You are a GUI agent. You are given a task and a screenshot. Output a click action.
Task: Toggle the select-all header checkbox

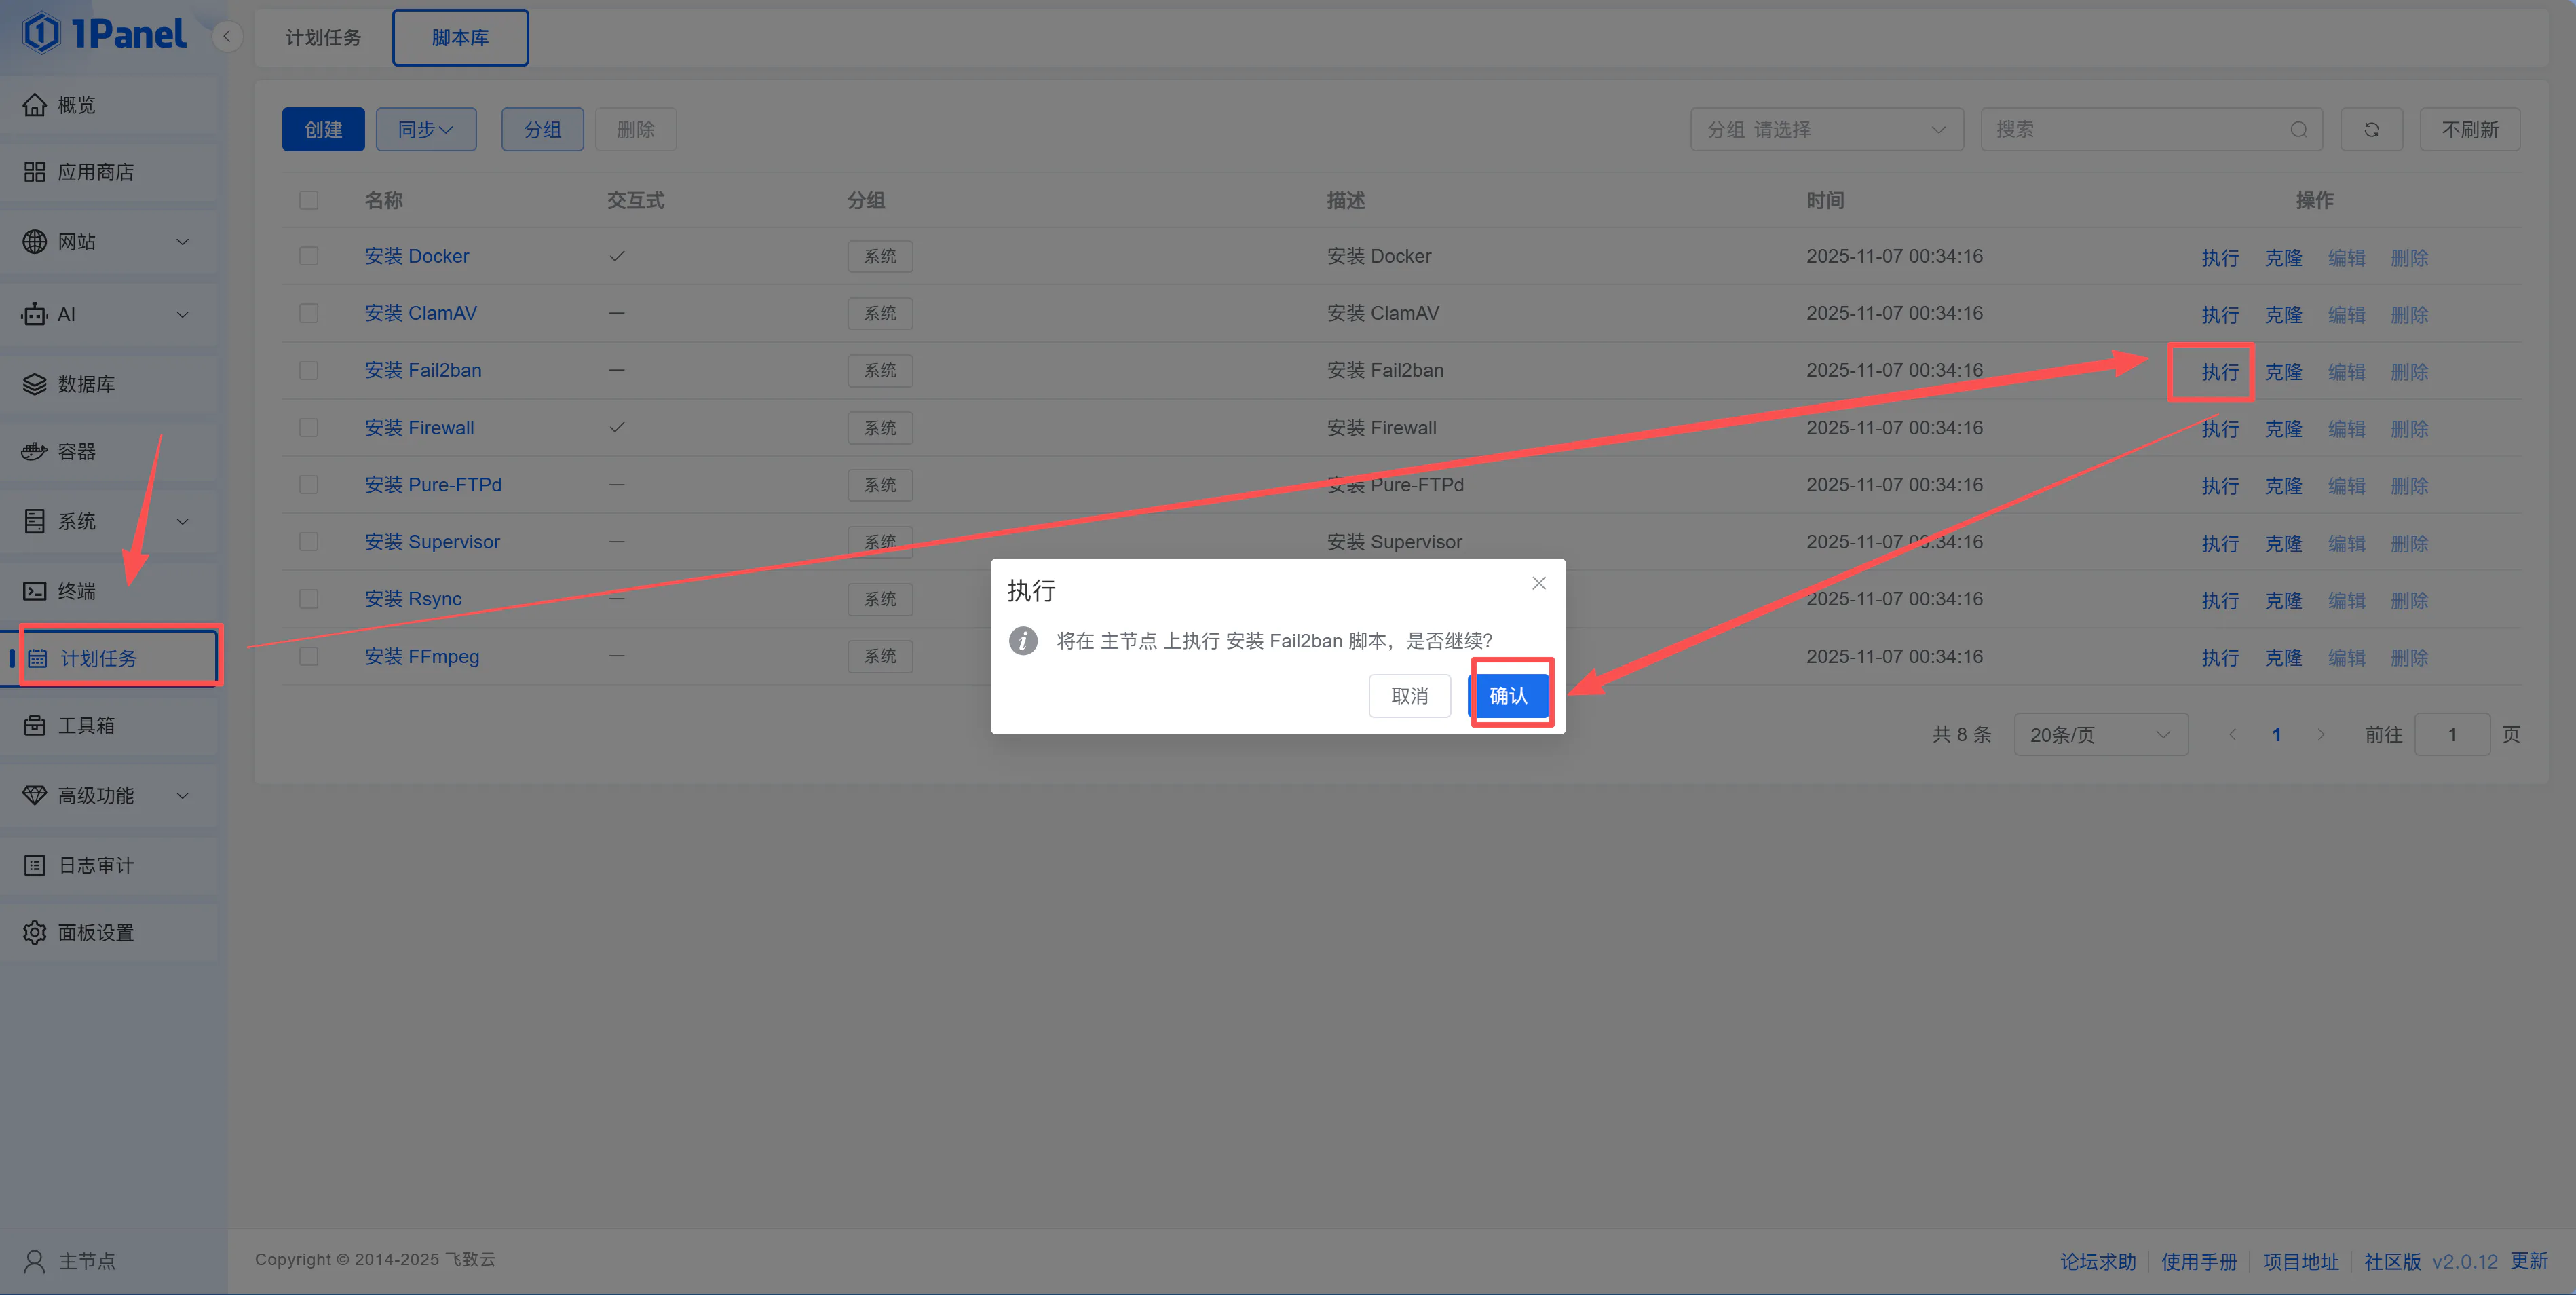pyautogui.click(x=309, y=200)
